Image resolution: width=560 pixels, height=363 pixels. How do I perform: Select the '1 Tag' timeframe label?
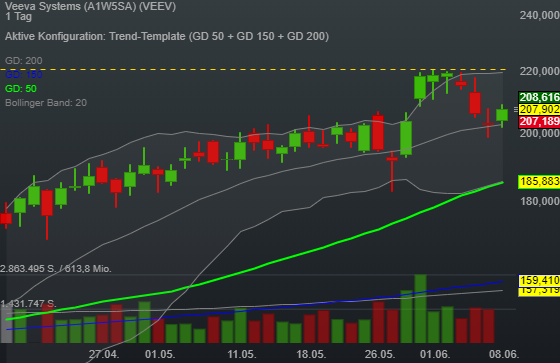point(19,16)
